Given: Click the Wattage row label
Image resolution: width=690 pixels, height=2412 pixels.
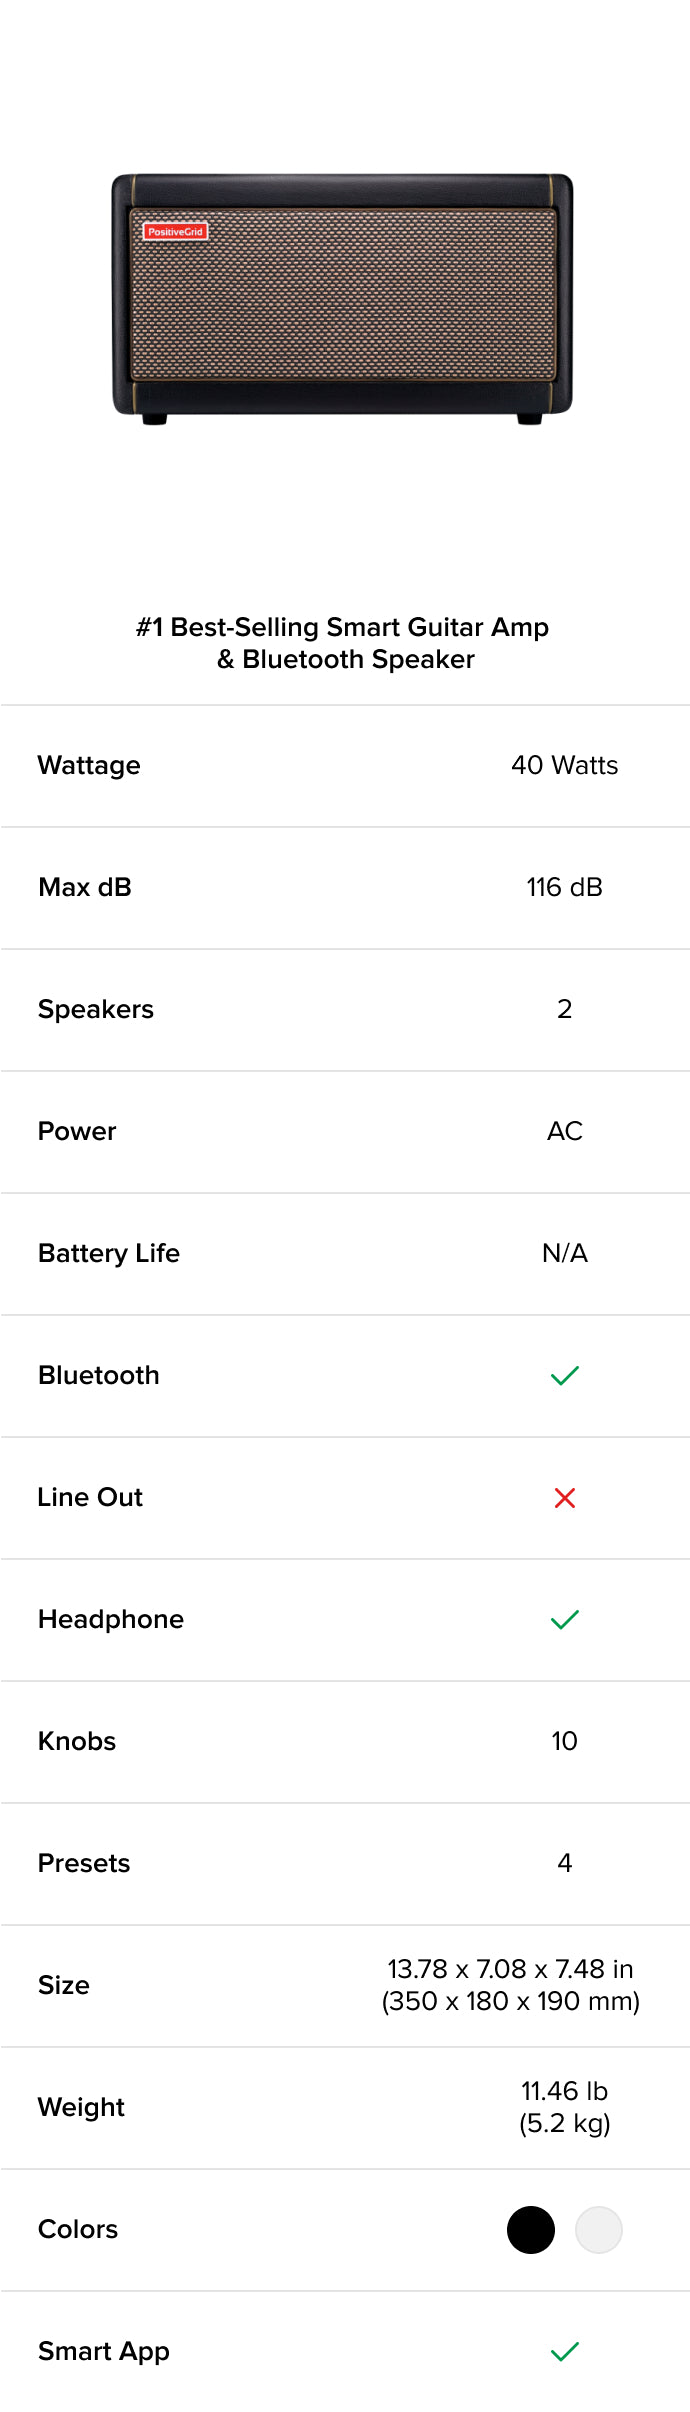Looking at the screenshot, I should pyautogui.click(x=89, y=765).
